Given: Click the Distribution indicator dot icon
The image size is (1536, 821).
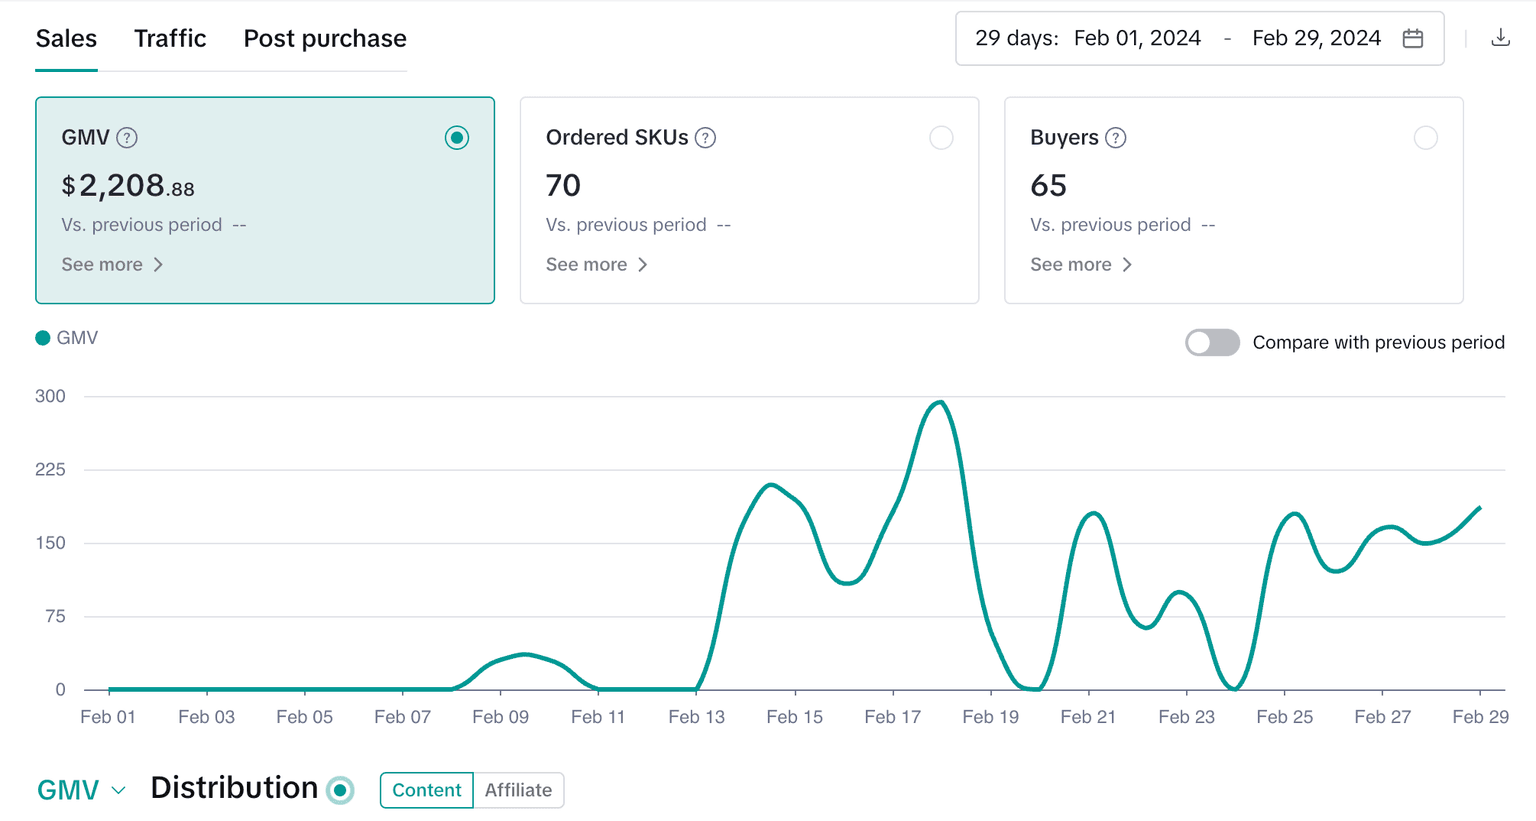Looking at the screenshot, I should click(340, 790).
